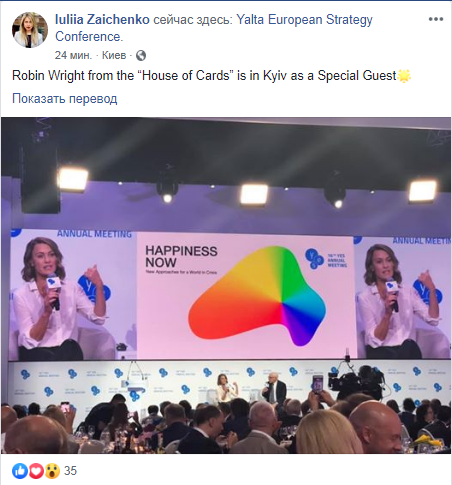Open the three-dots post options menu

[436, 19]
